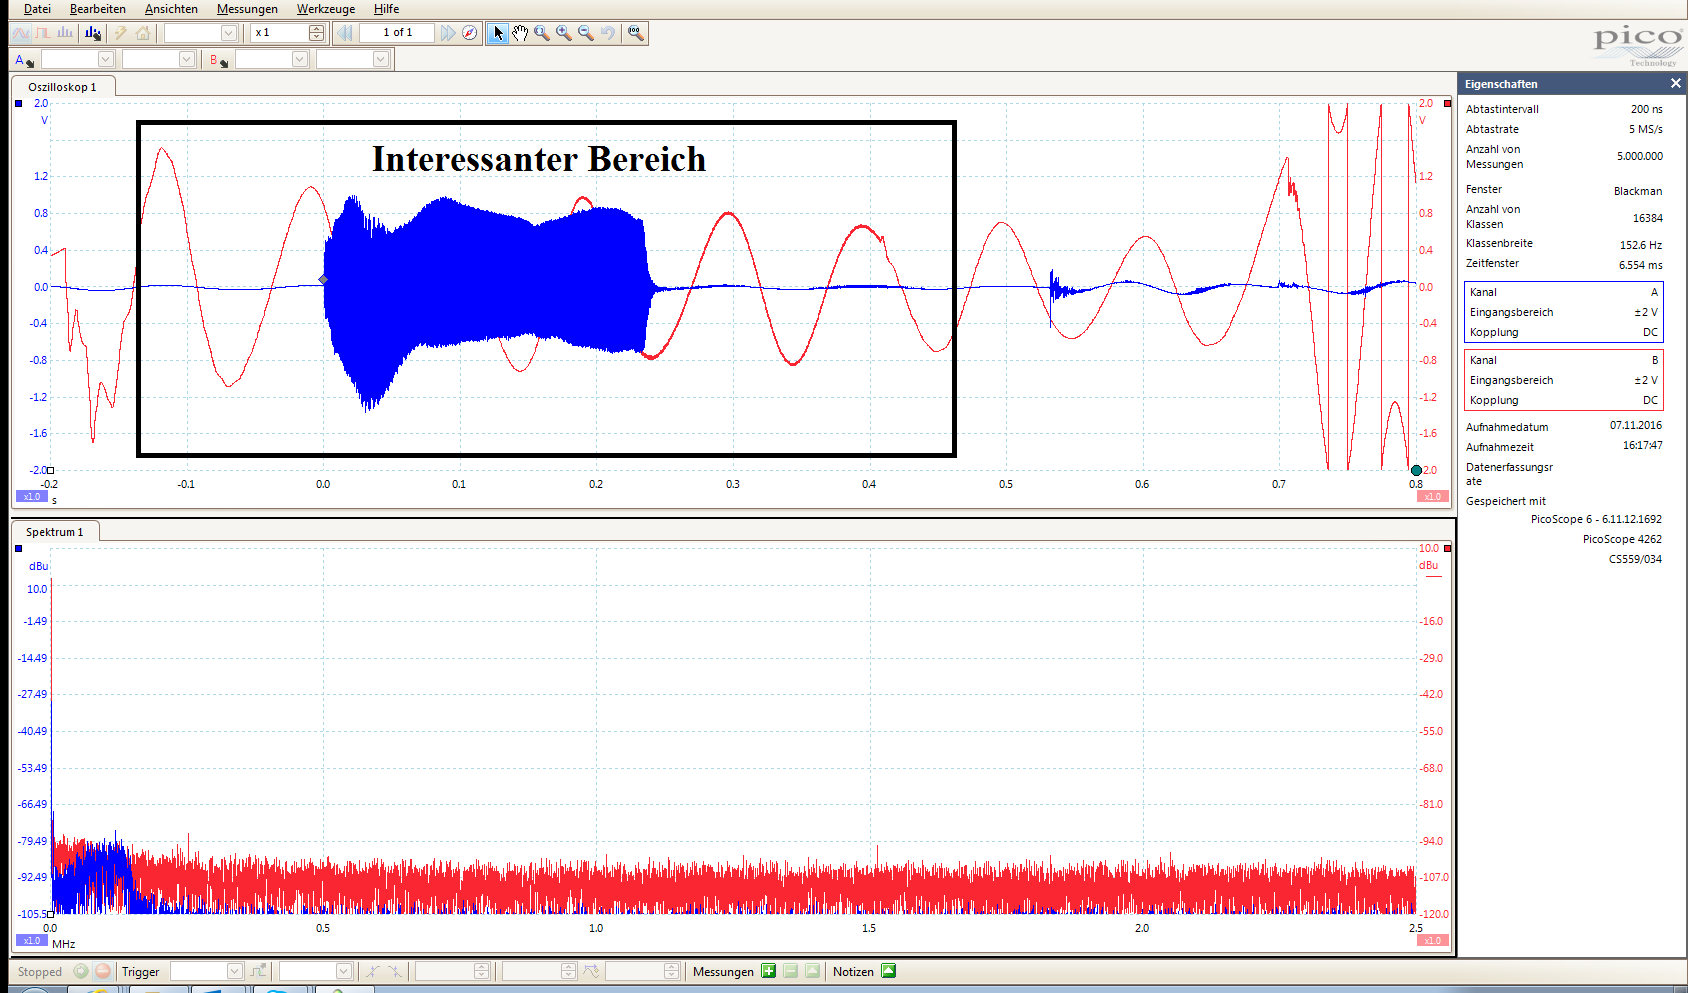Open the Messungen menu

click(247, 9)
